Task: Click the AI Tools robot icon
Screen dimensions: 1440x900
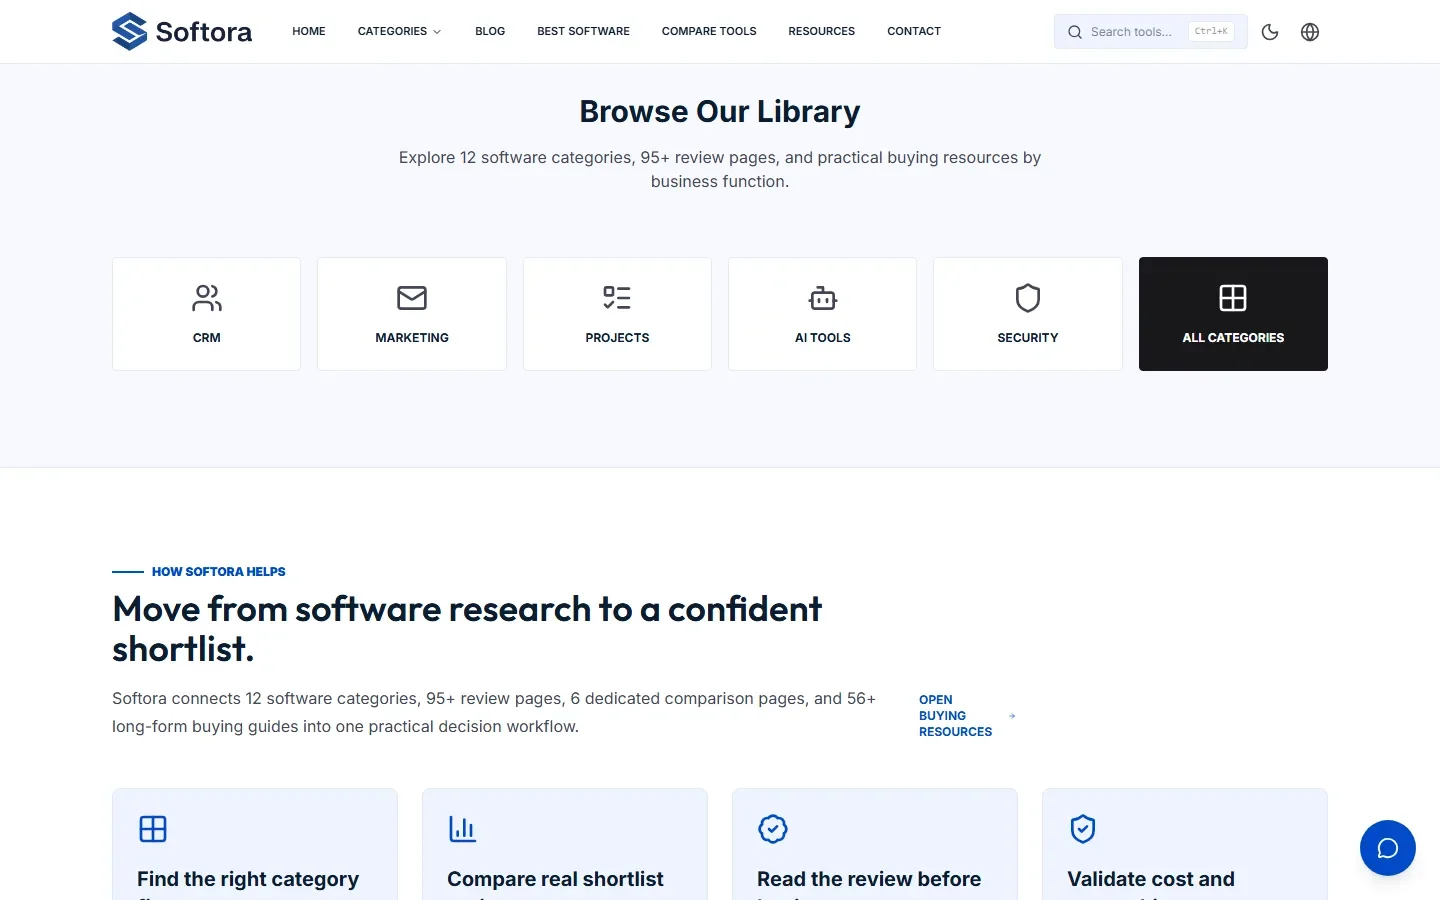Action: pyautogui.click(x=823, y=298)
